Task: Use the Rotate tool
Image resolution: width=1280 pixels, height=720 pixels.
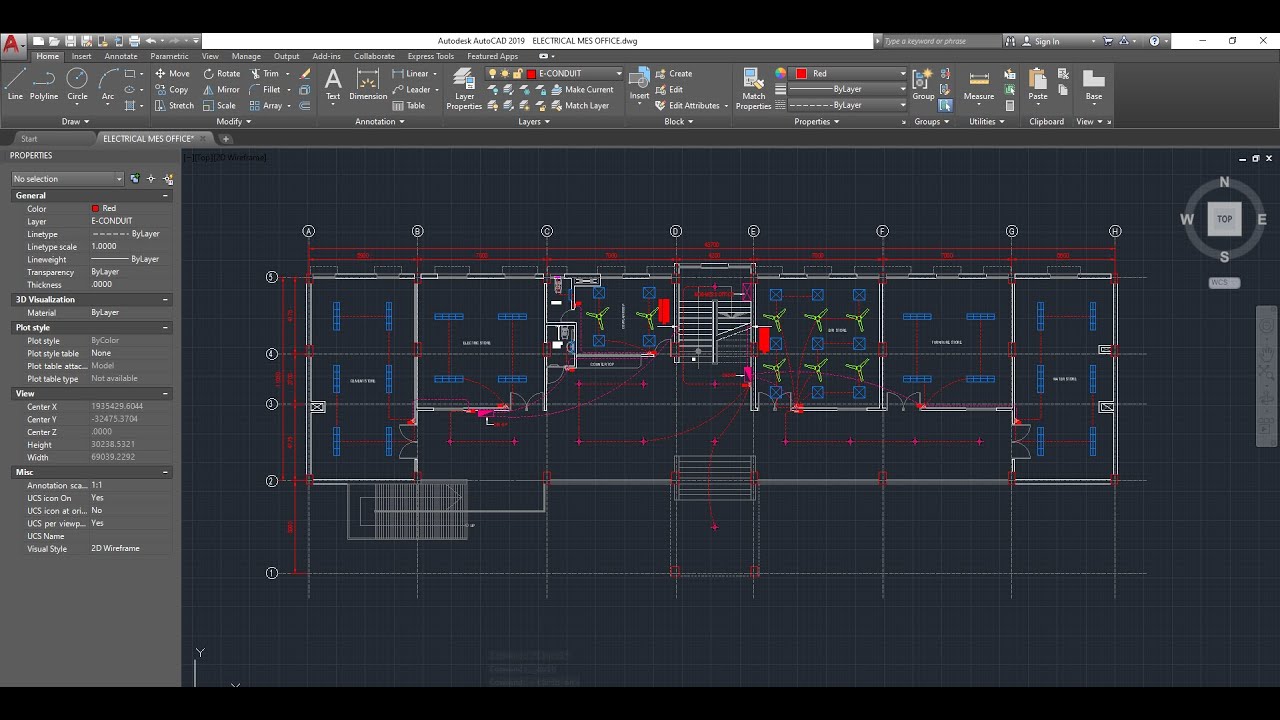Action: 221,73
